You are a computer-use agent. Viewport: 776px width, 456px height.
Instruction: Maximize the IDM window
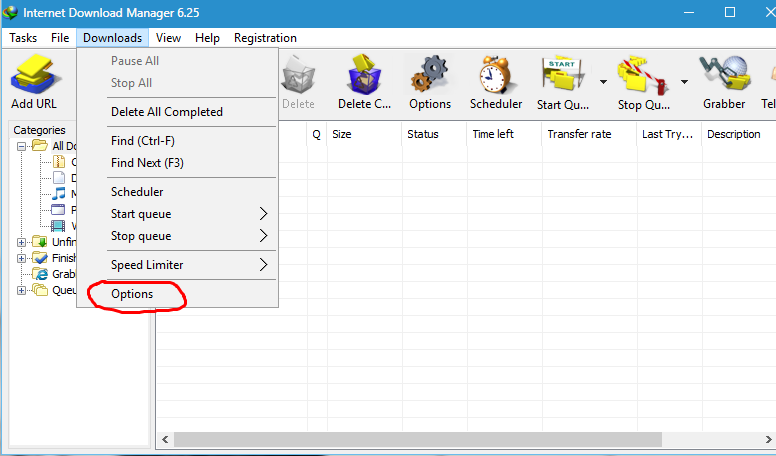(x=729, y=12)
